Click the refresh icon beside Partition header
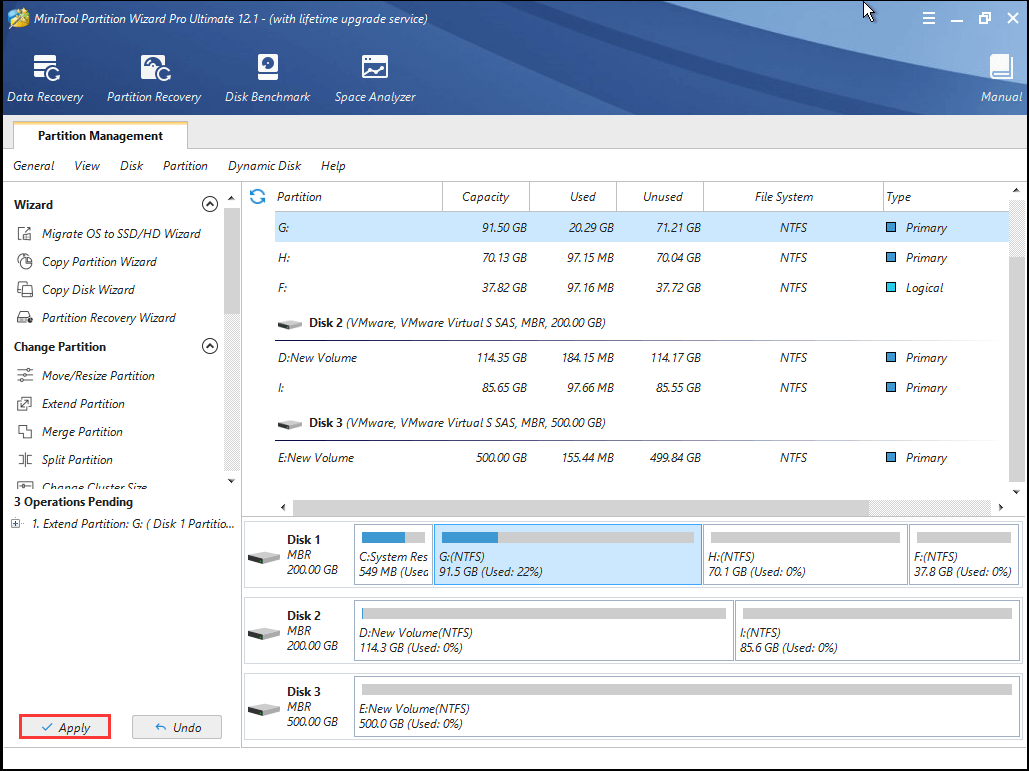 coord(258,196)
